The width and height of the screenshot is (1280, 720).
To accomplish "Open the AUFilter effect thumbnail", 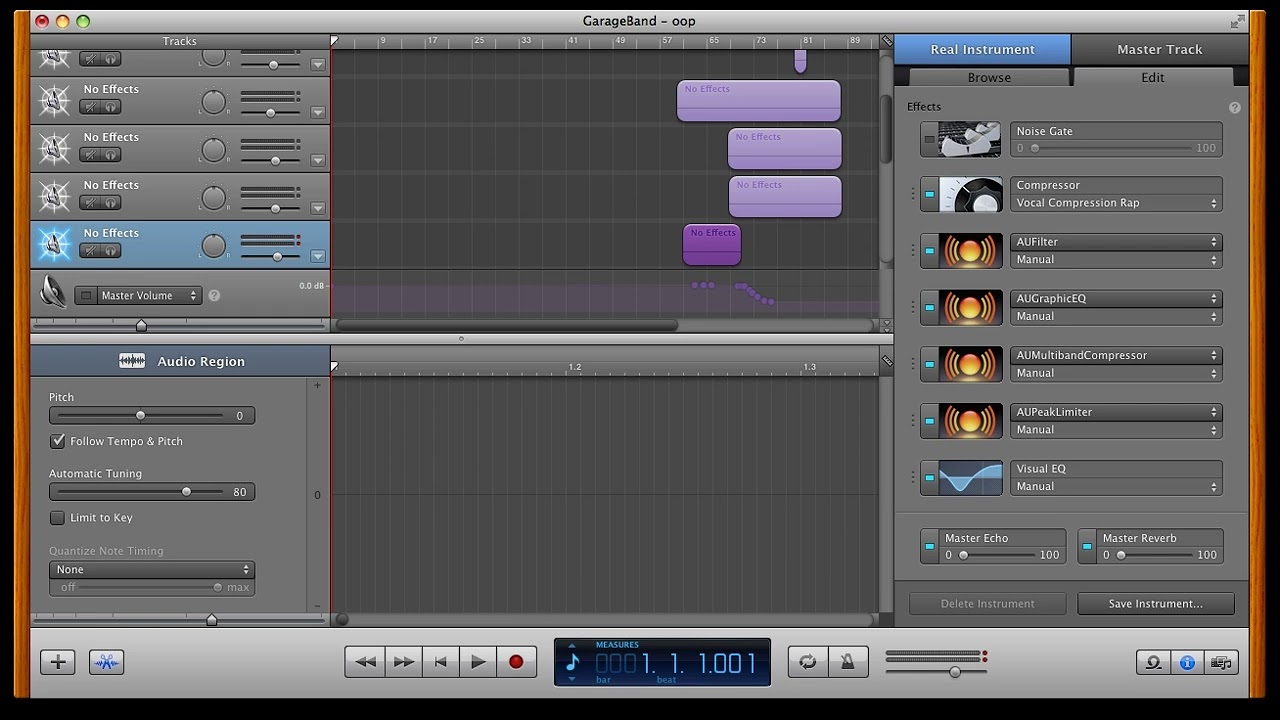I will 970,251.
